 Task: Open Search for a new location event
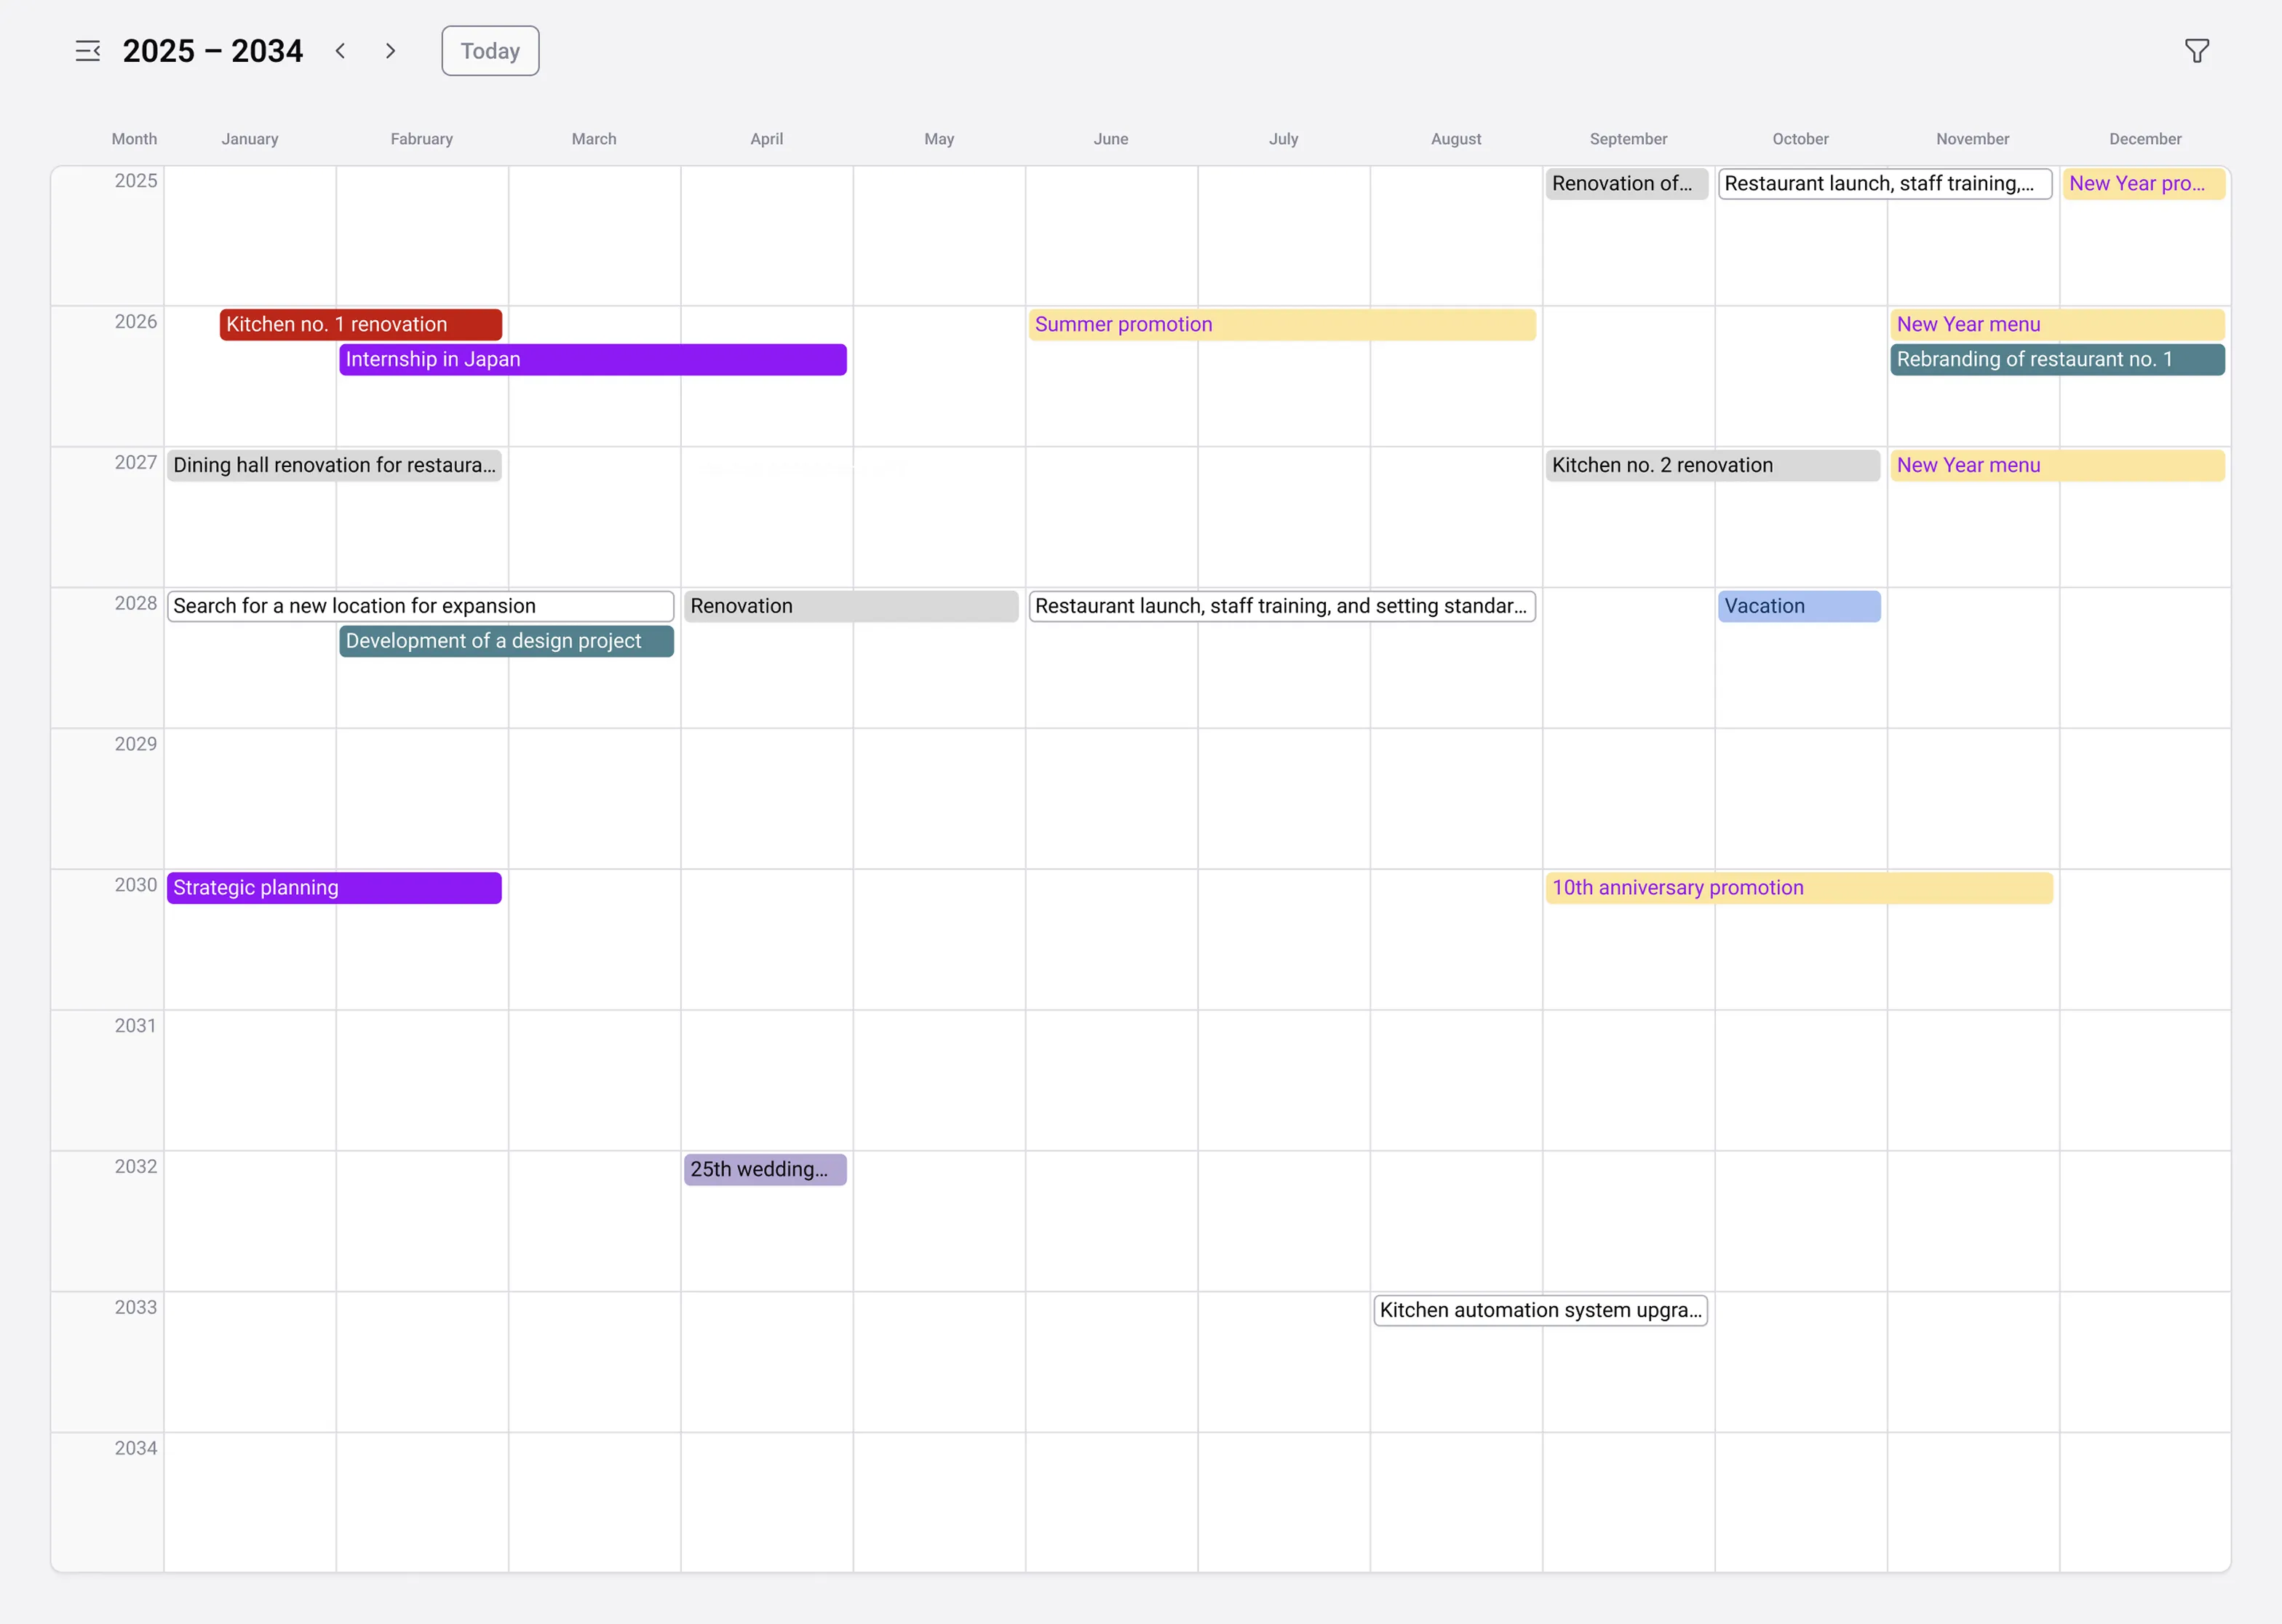pos(420,606)
